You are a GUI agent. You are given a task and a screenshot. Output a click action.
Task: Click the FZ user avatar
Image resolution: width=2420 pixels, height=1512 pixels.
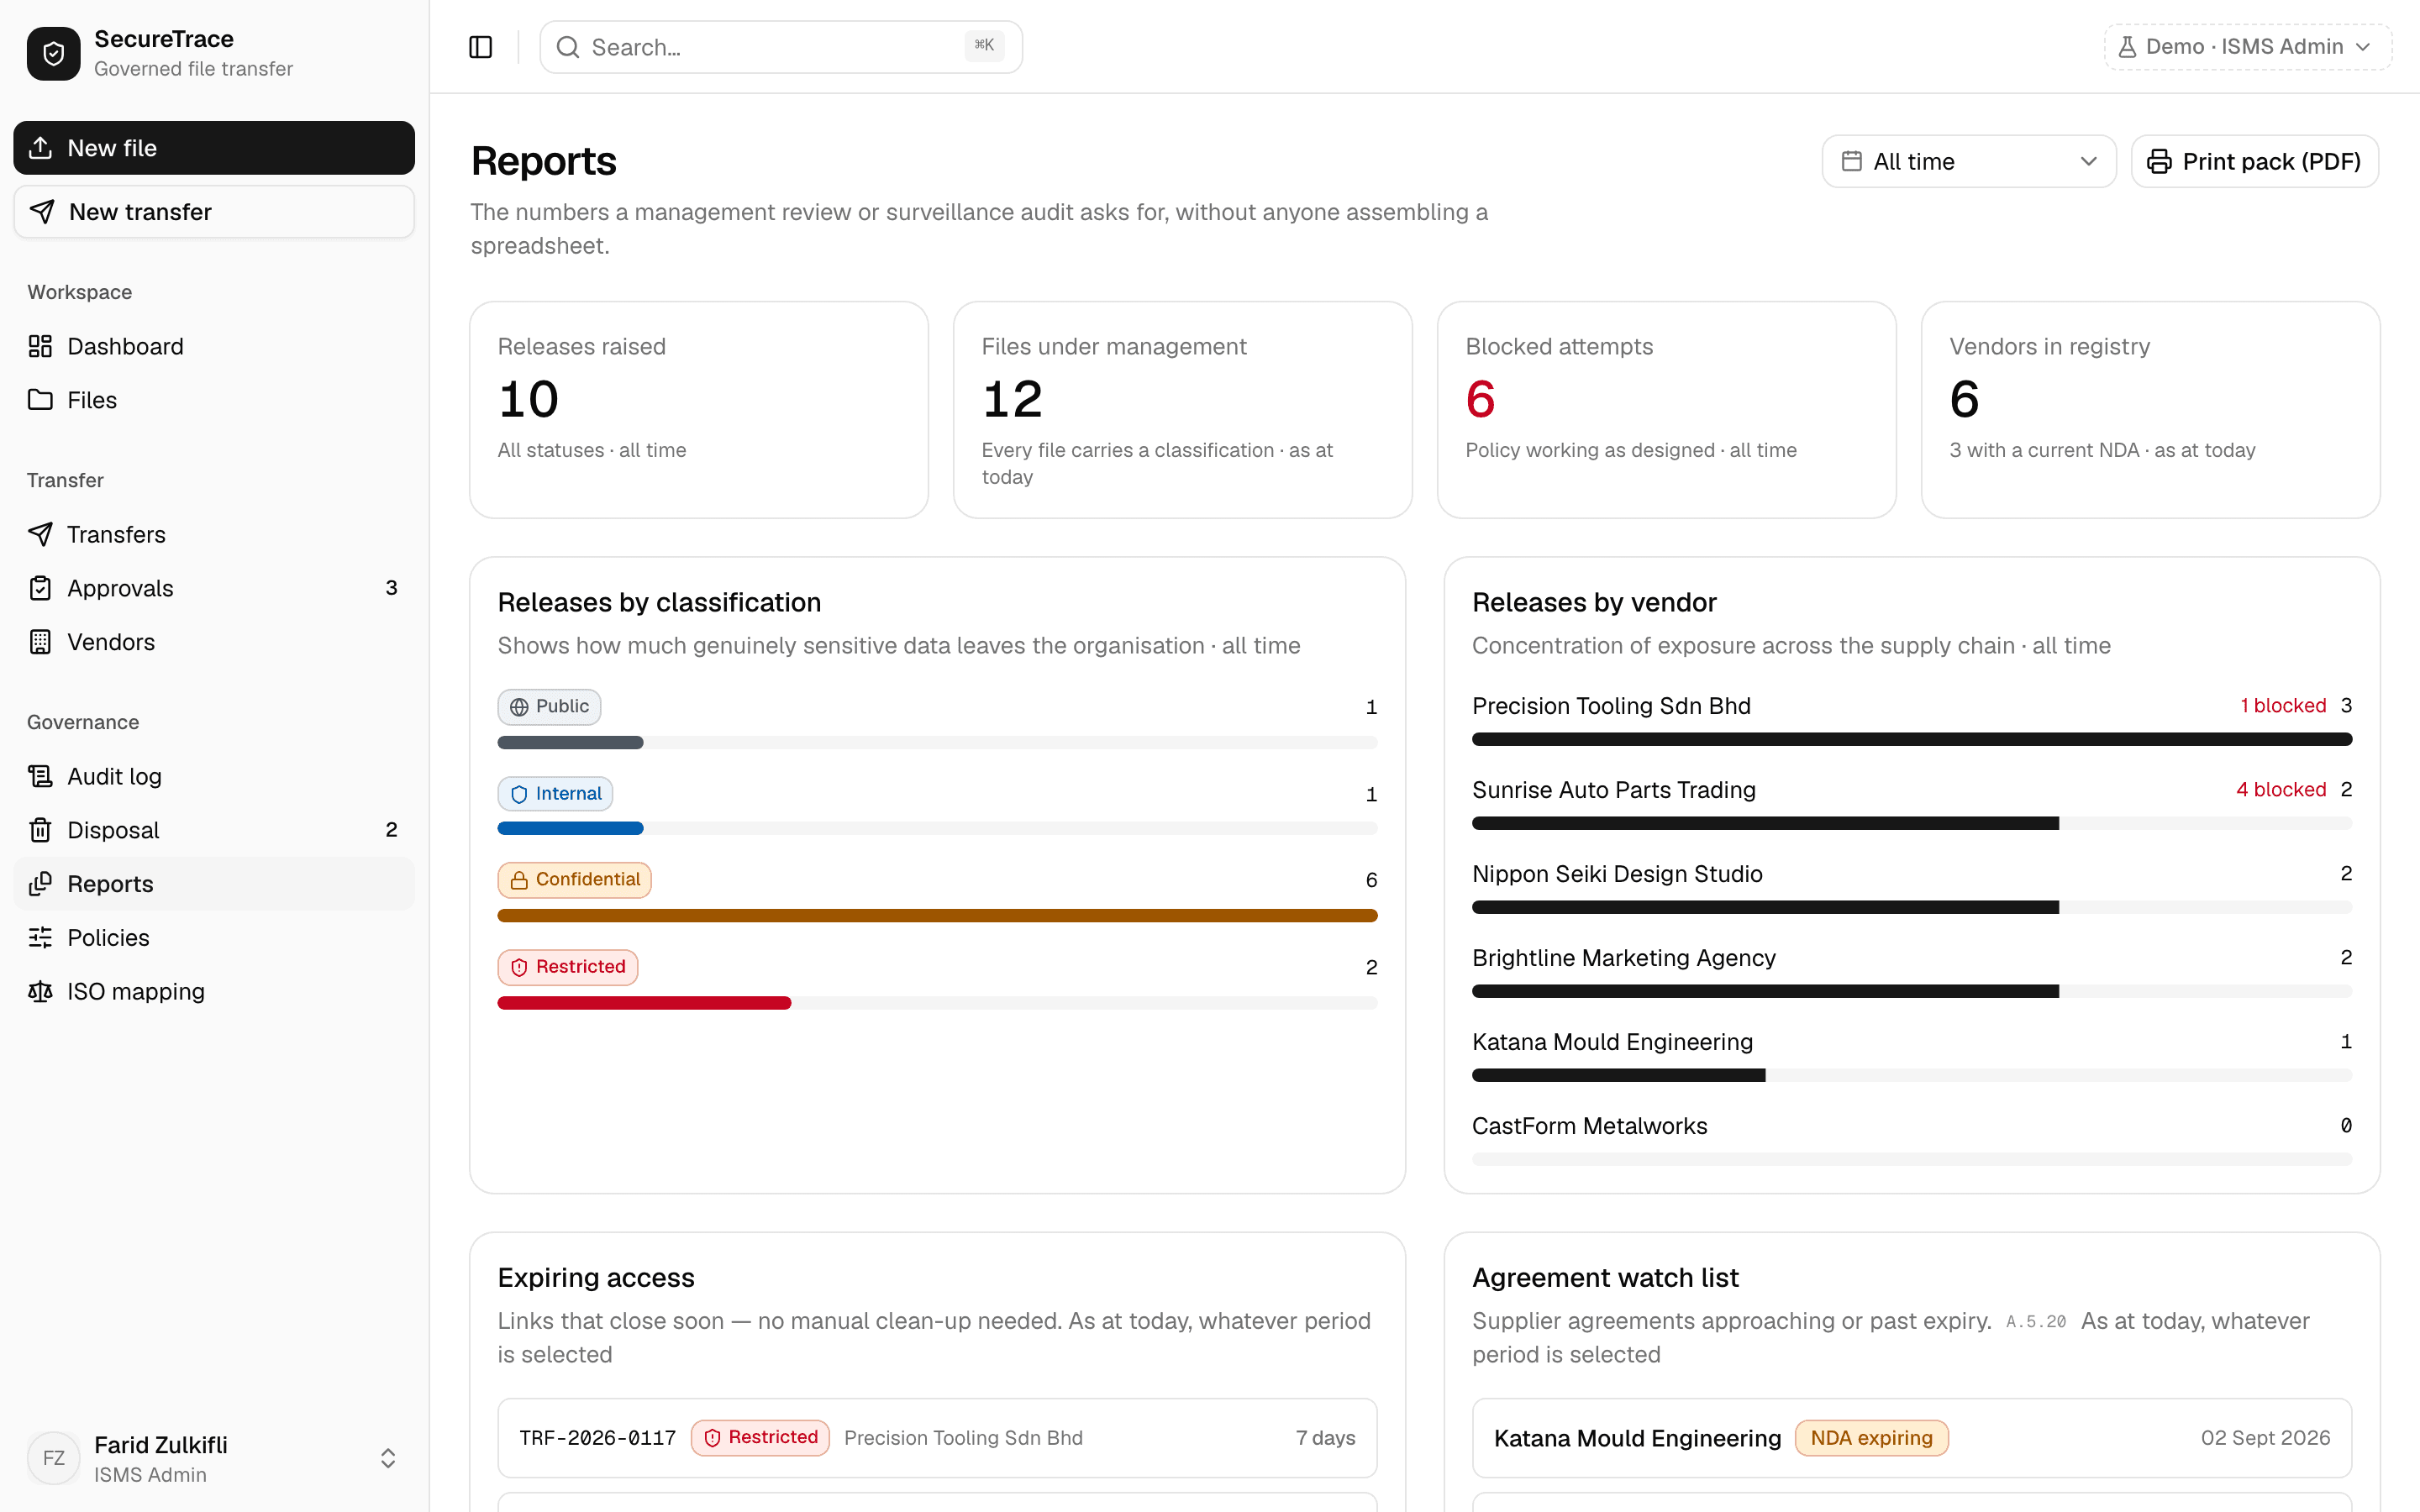point(53,1458)
